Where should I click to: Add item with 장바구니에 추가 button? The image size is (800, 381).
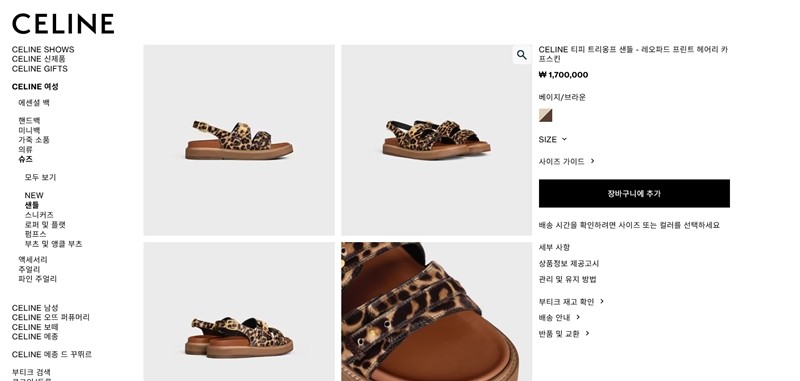(634, 193)
